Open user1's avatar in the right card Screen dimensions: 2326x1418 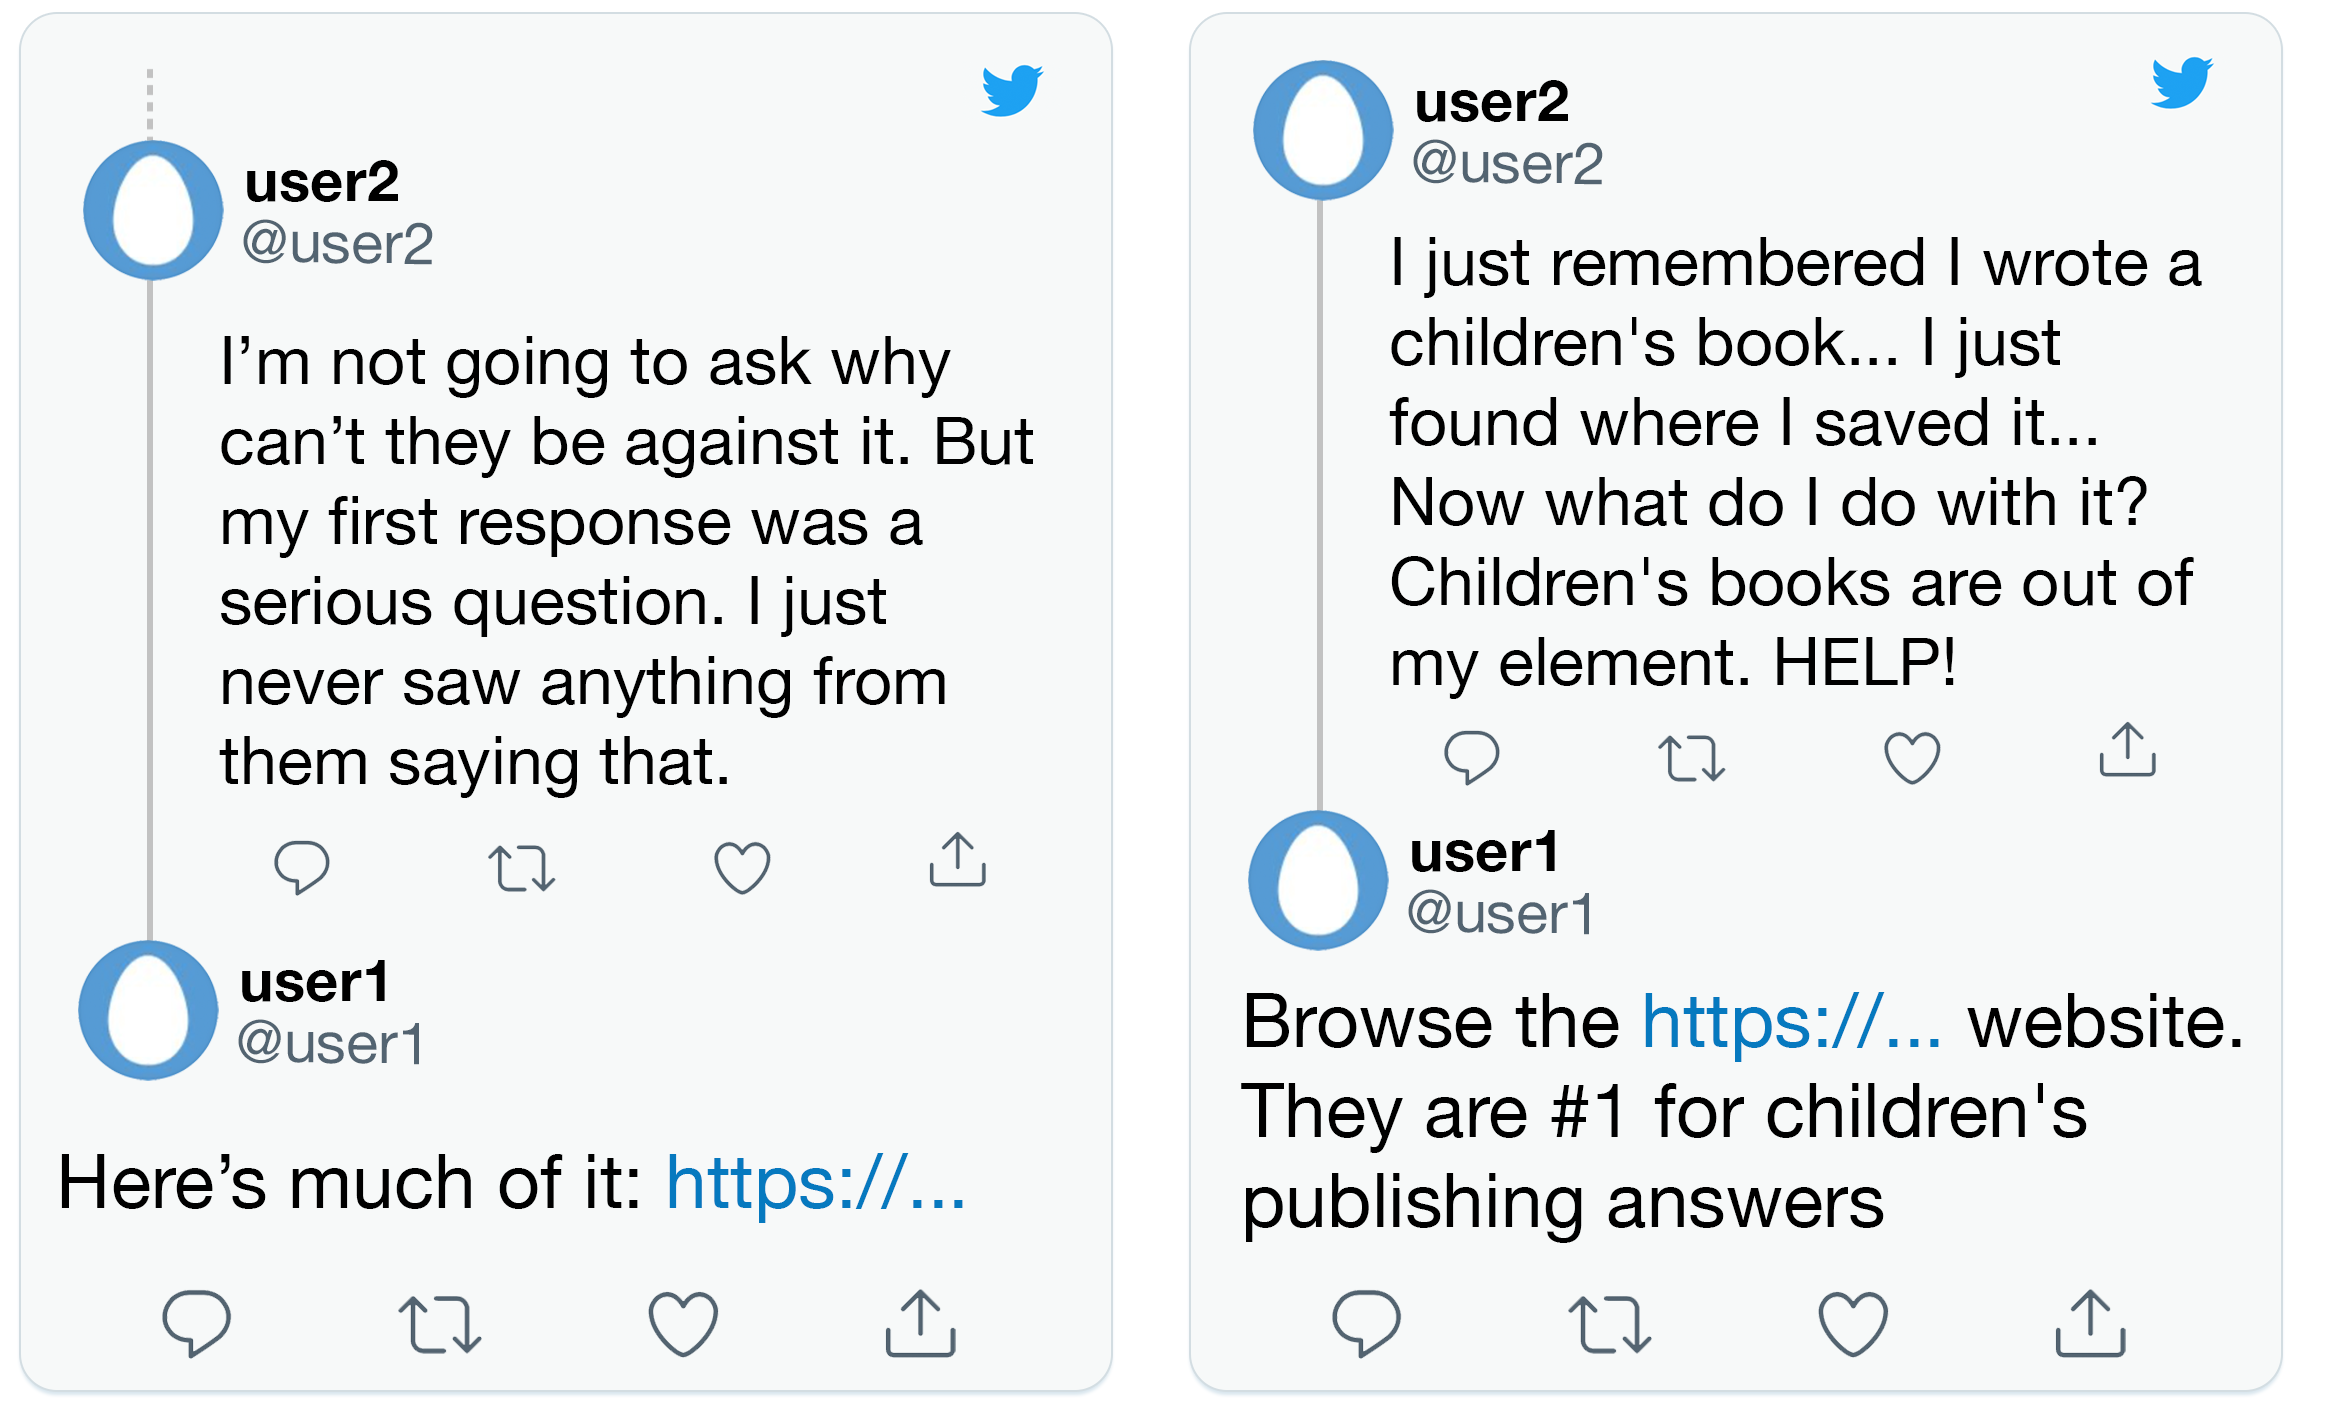(1318, 881)
